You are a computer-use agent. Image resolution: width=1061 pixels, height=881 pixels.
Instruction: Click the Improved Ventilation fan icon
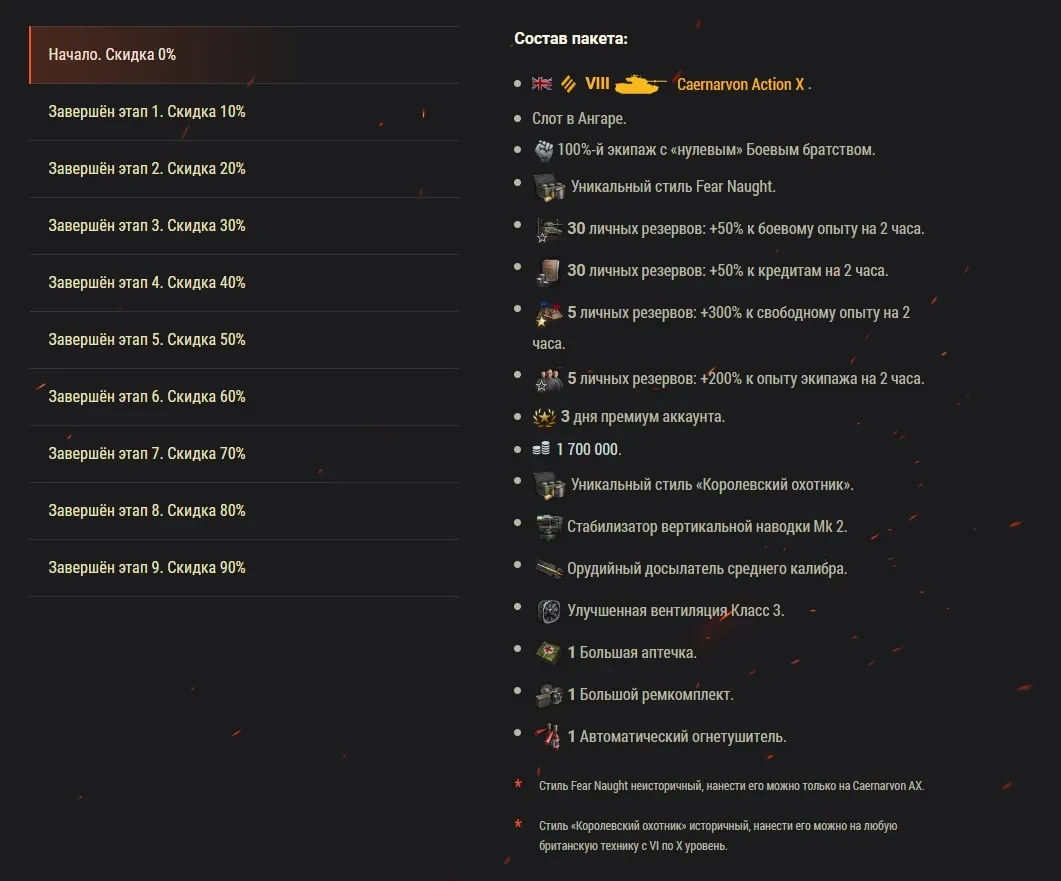tap(548, 610)
